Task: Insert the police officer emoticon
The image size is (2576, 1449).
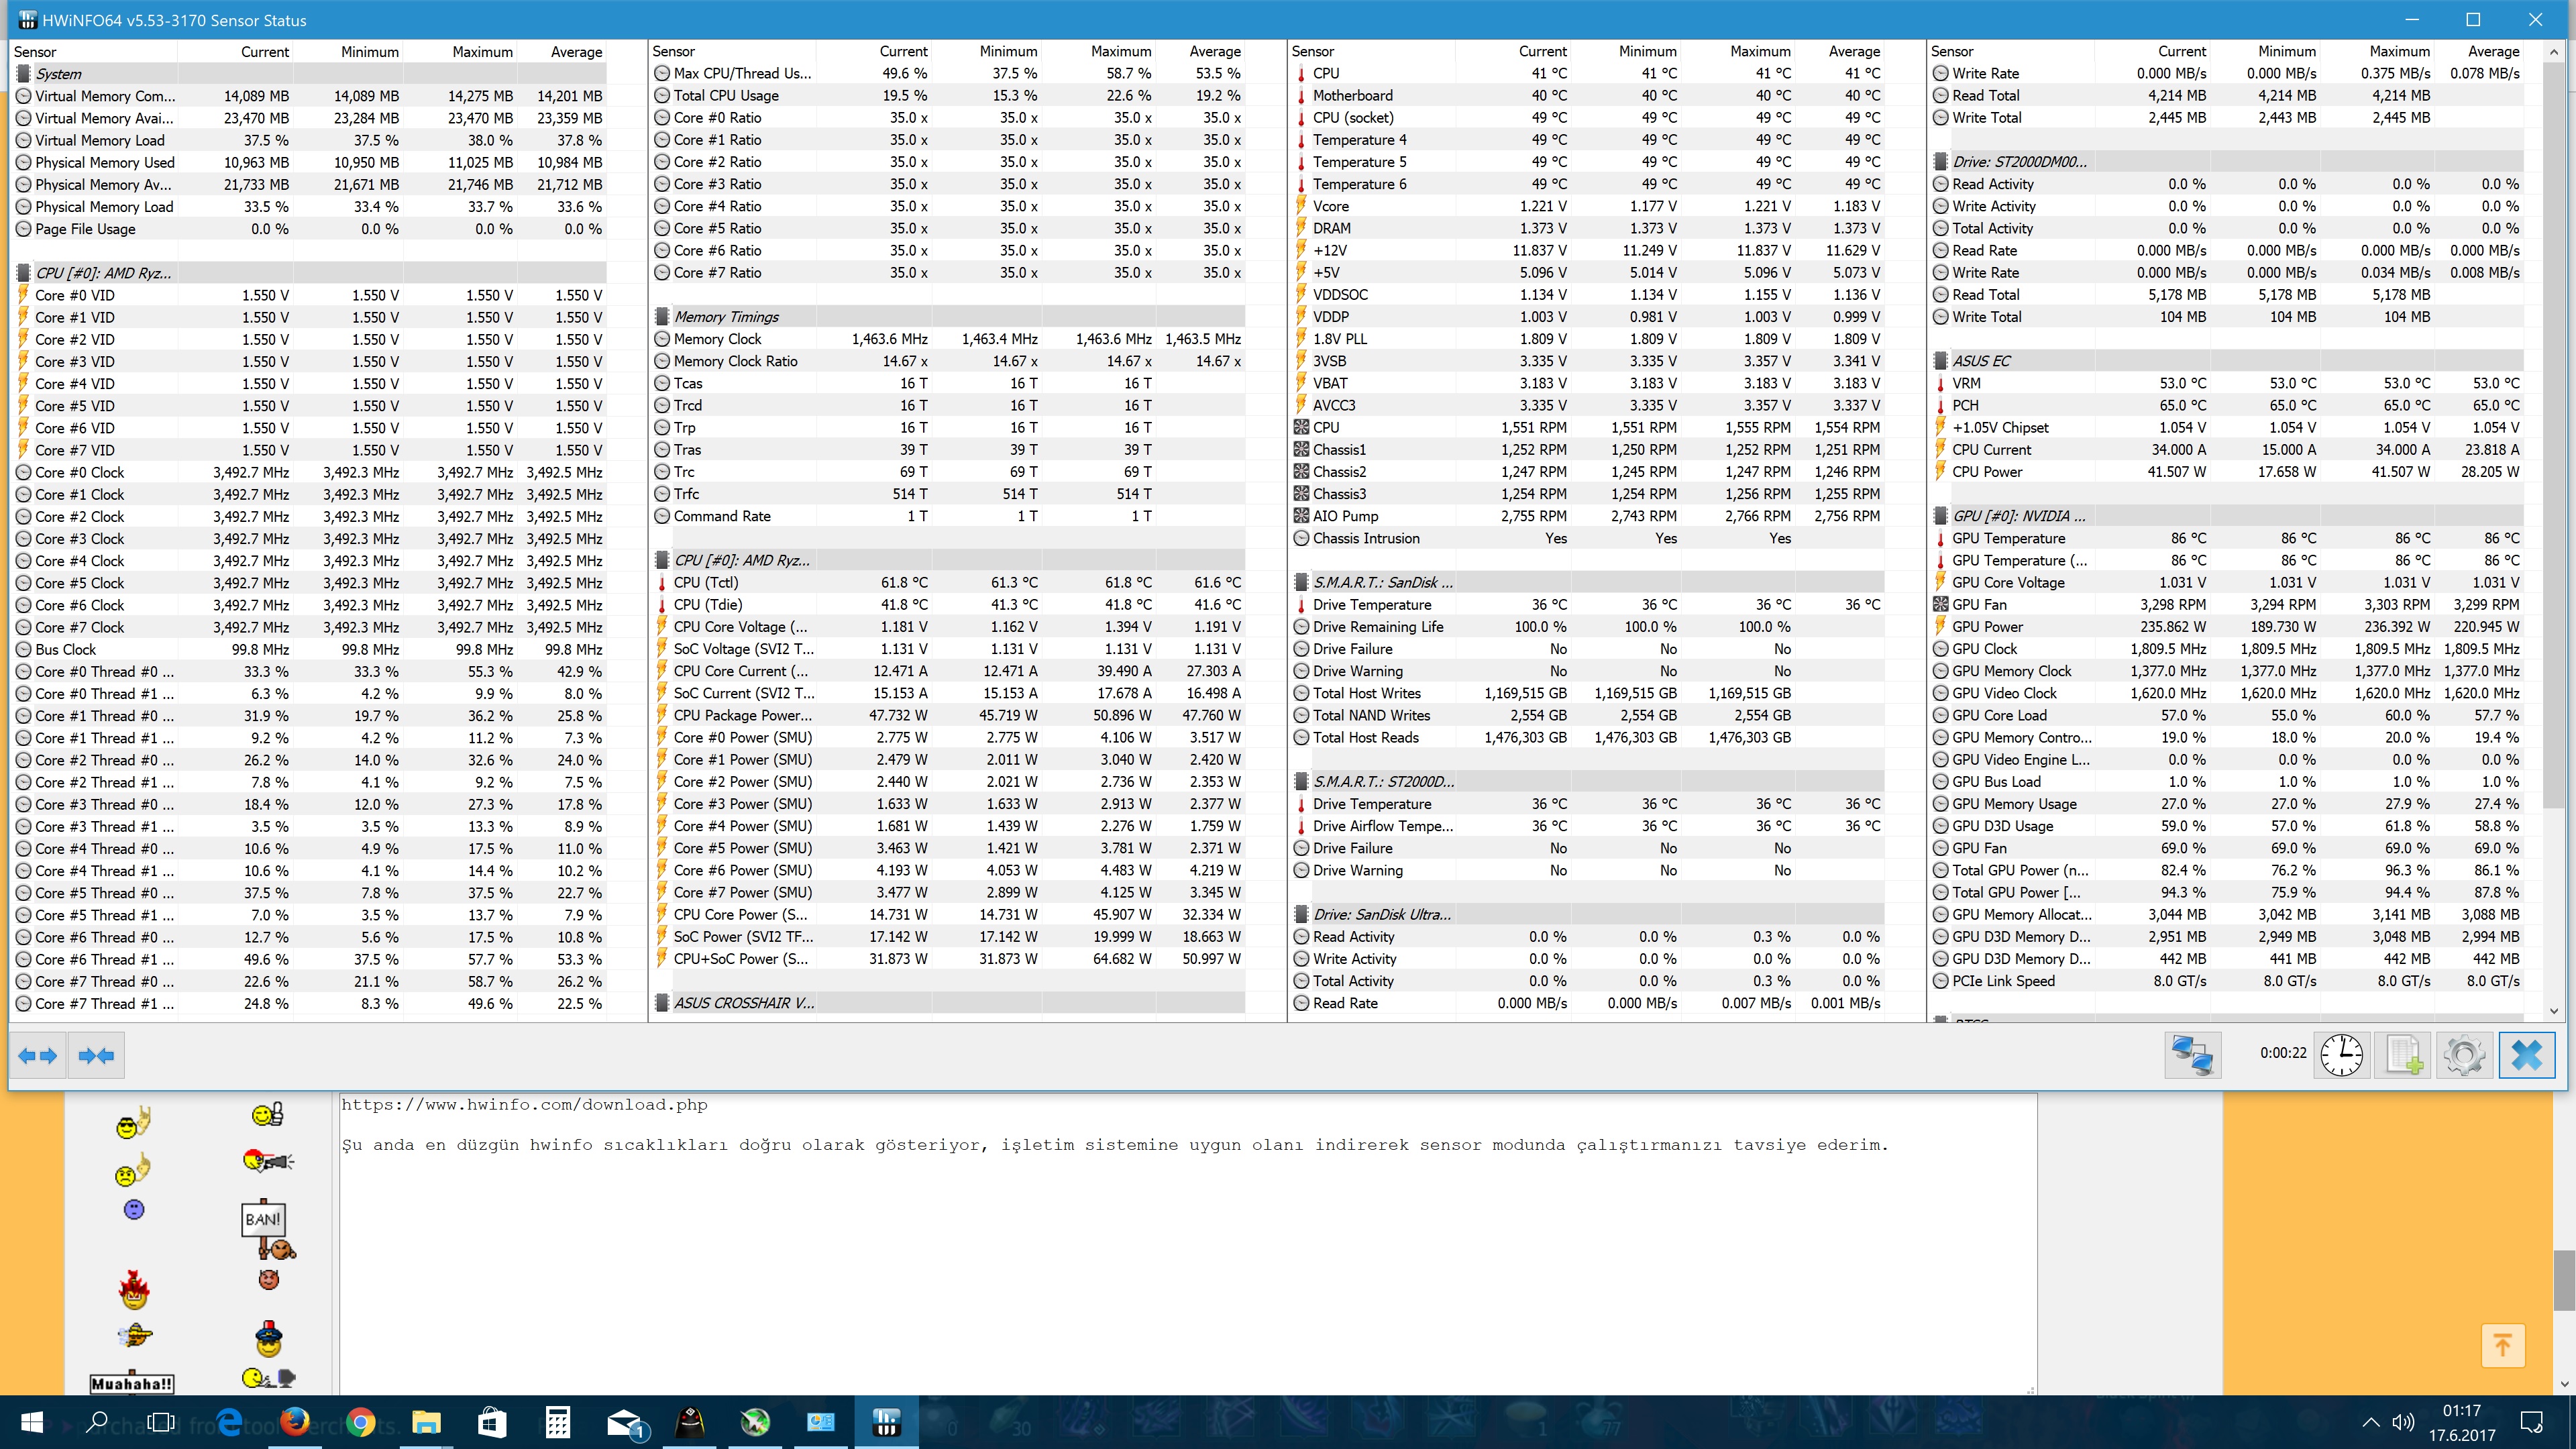Action: click(x=268, y=1338)
